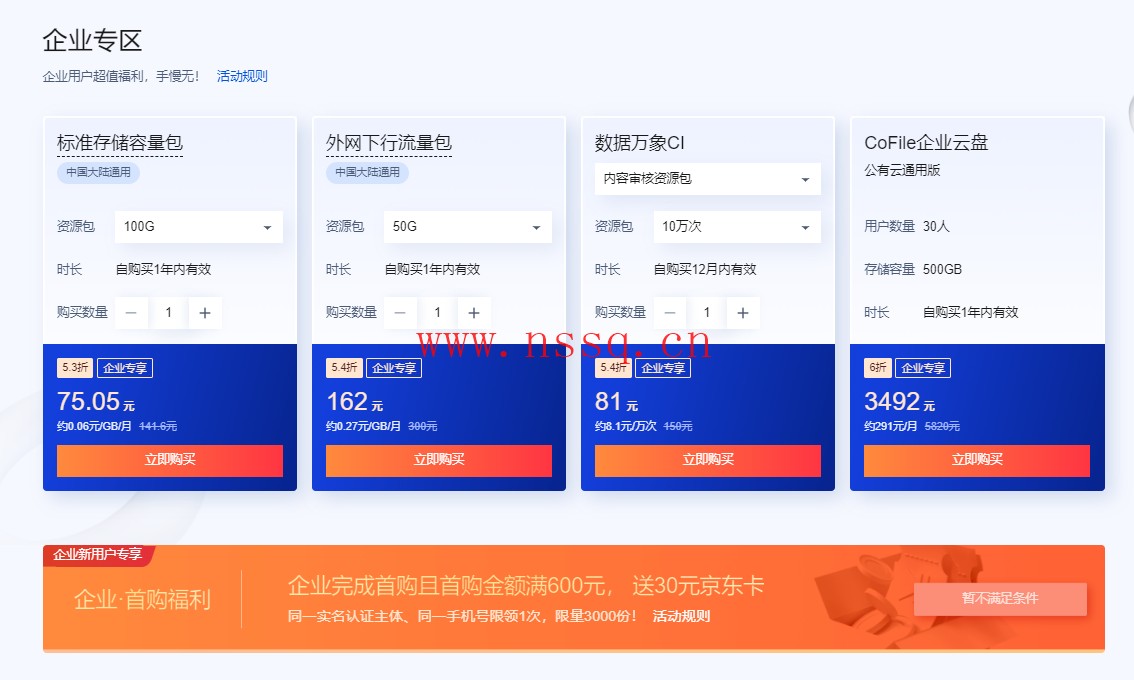1134x680 pixels.
Task: Click 中国大陆通用 tag on 标准存储容量包
Action: tap(98, 172)
